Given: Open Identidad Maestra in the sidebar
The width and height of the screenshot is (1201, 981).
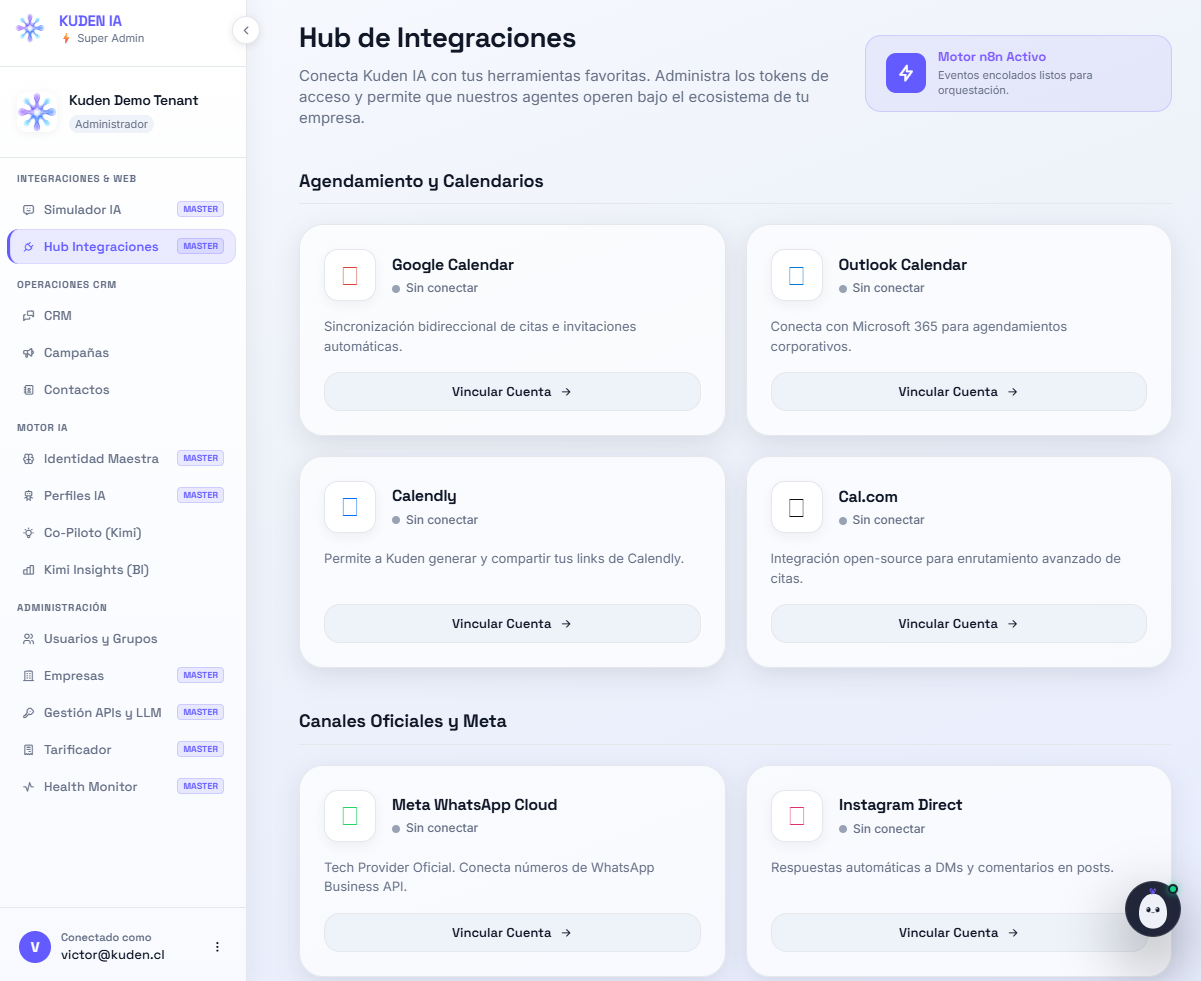Looking at the screenshot, I should 121,459.
